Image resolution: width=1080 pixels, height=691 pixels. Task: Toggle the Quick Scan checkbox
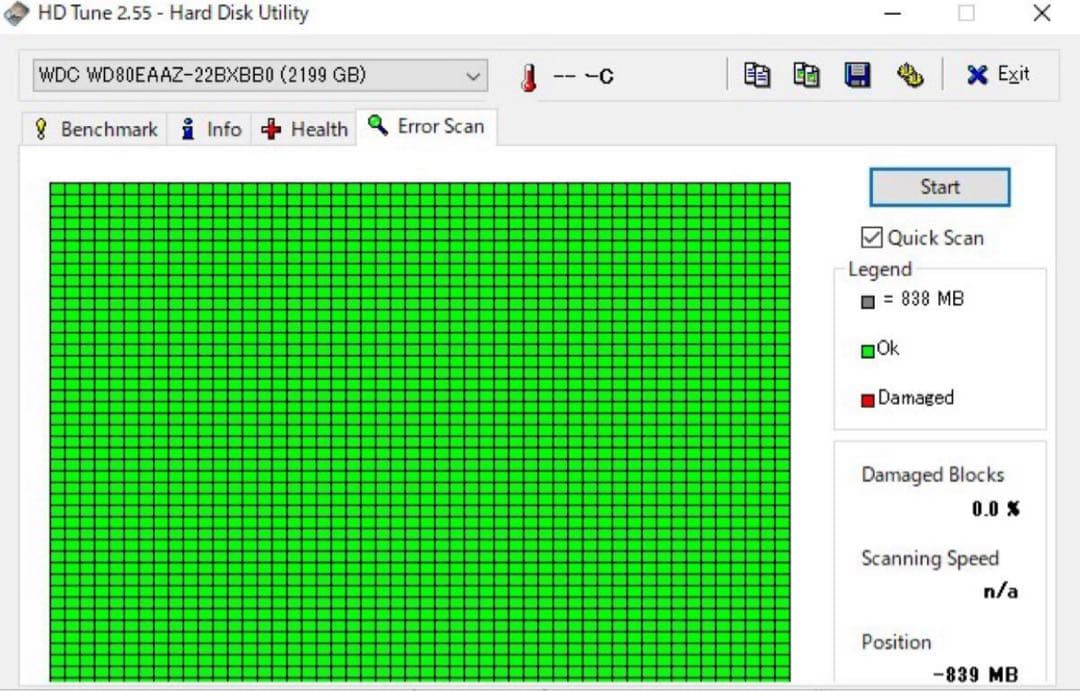click(871, 237)
